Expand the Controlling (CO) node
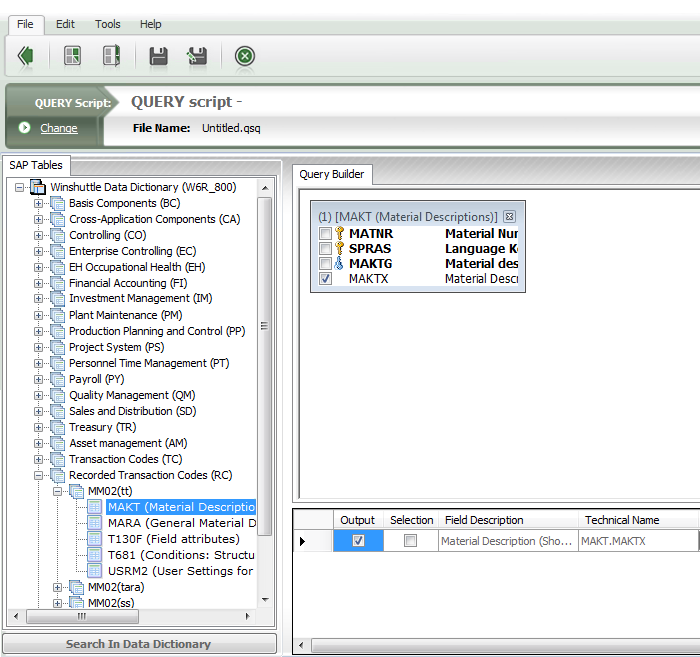Viewport: 700px width, 657px height. click(38, 236)
